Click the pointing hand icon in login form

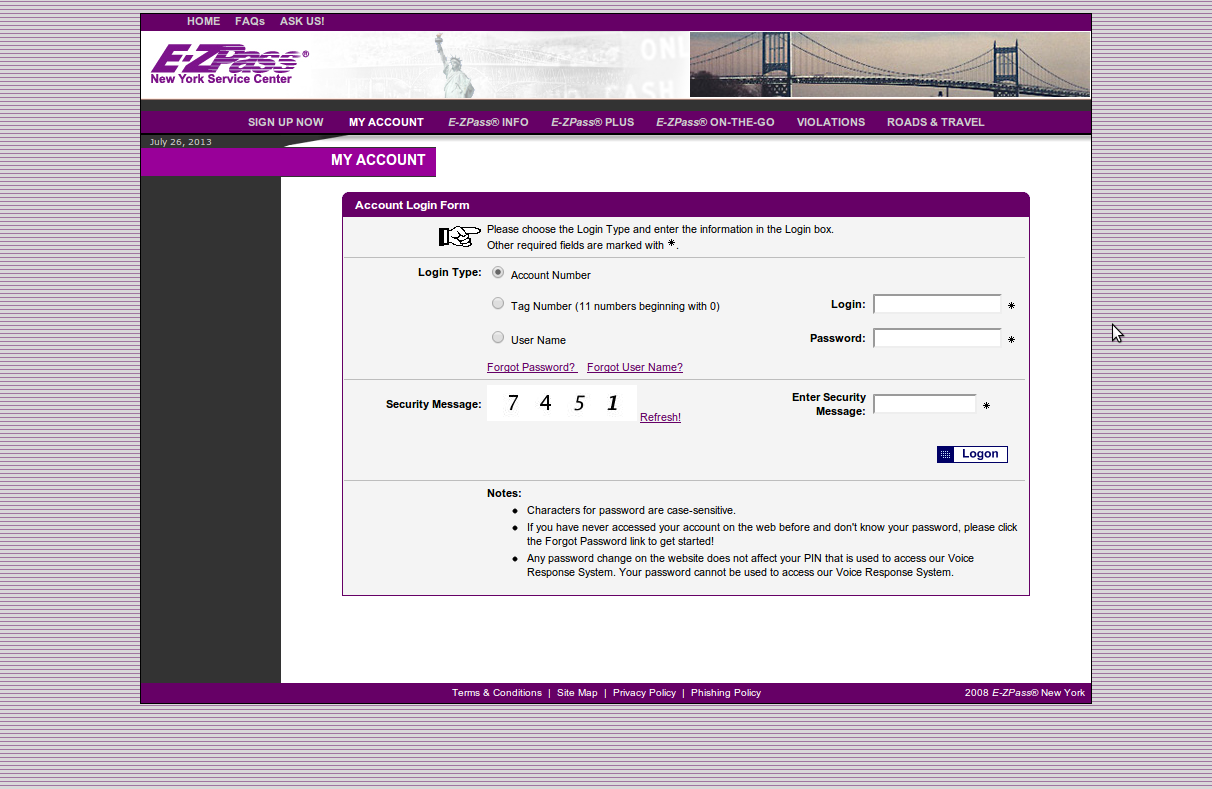(x=460, y=236)
